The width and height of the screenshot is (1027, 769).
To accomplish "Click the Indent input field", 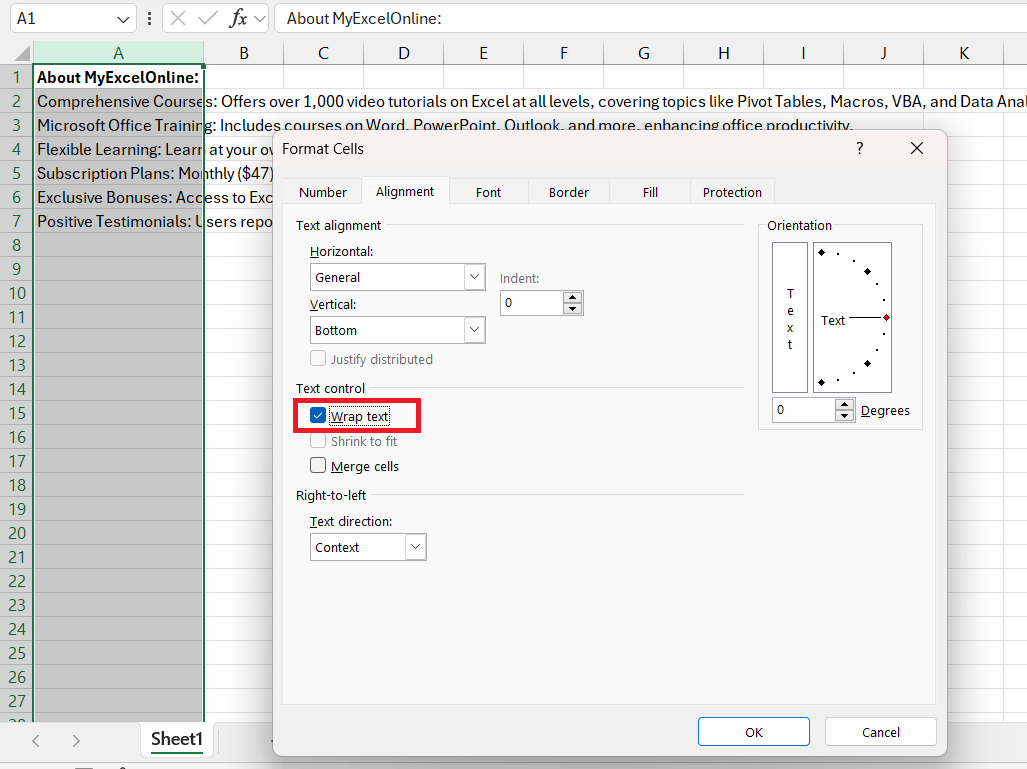I will (x=532, y=303).
